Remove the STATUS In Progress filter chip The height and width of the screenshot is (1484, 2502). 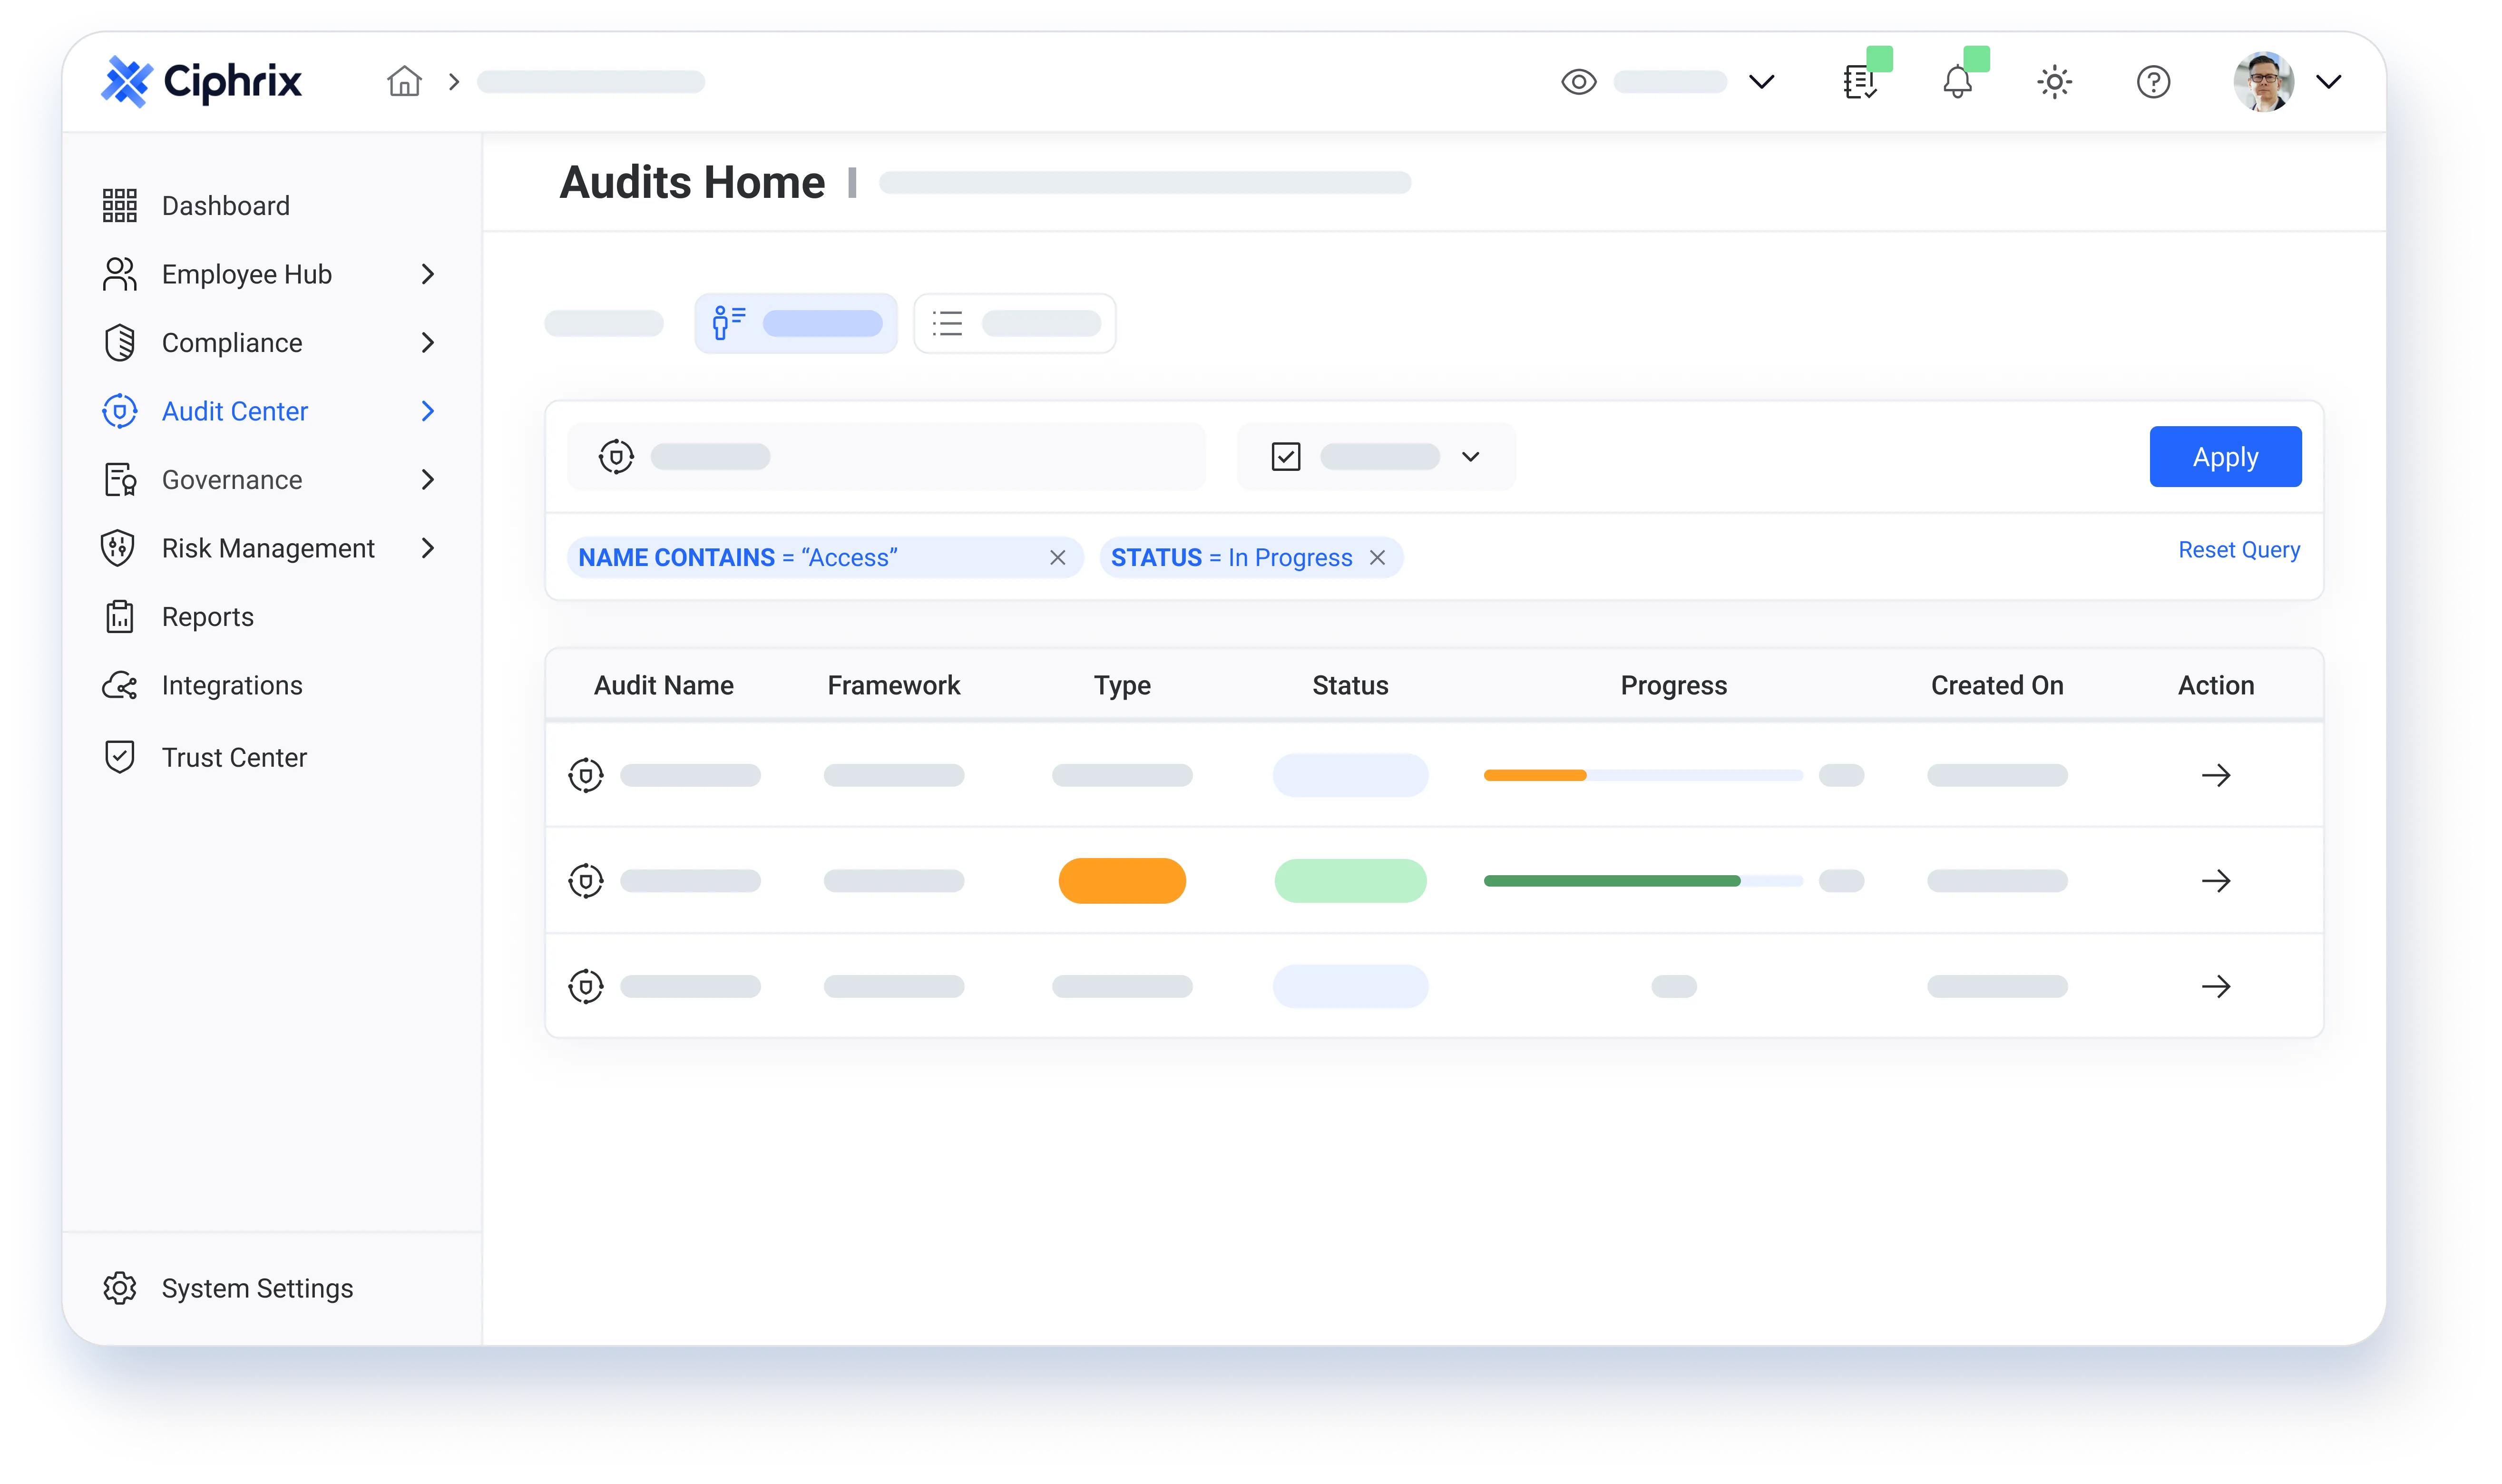coord(1377,558)
